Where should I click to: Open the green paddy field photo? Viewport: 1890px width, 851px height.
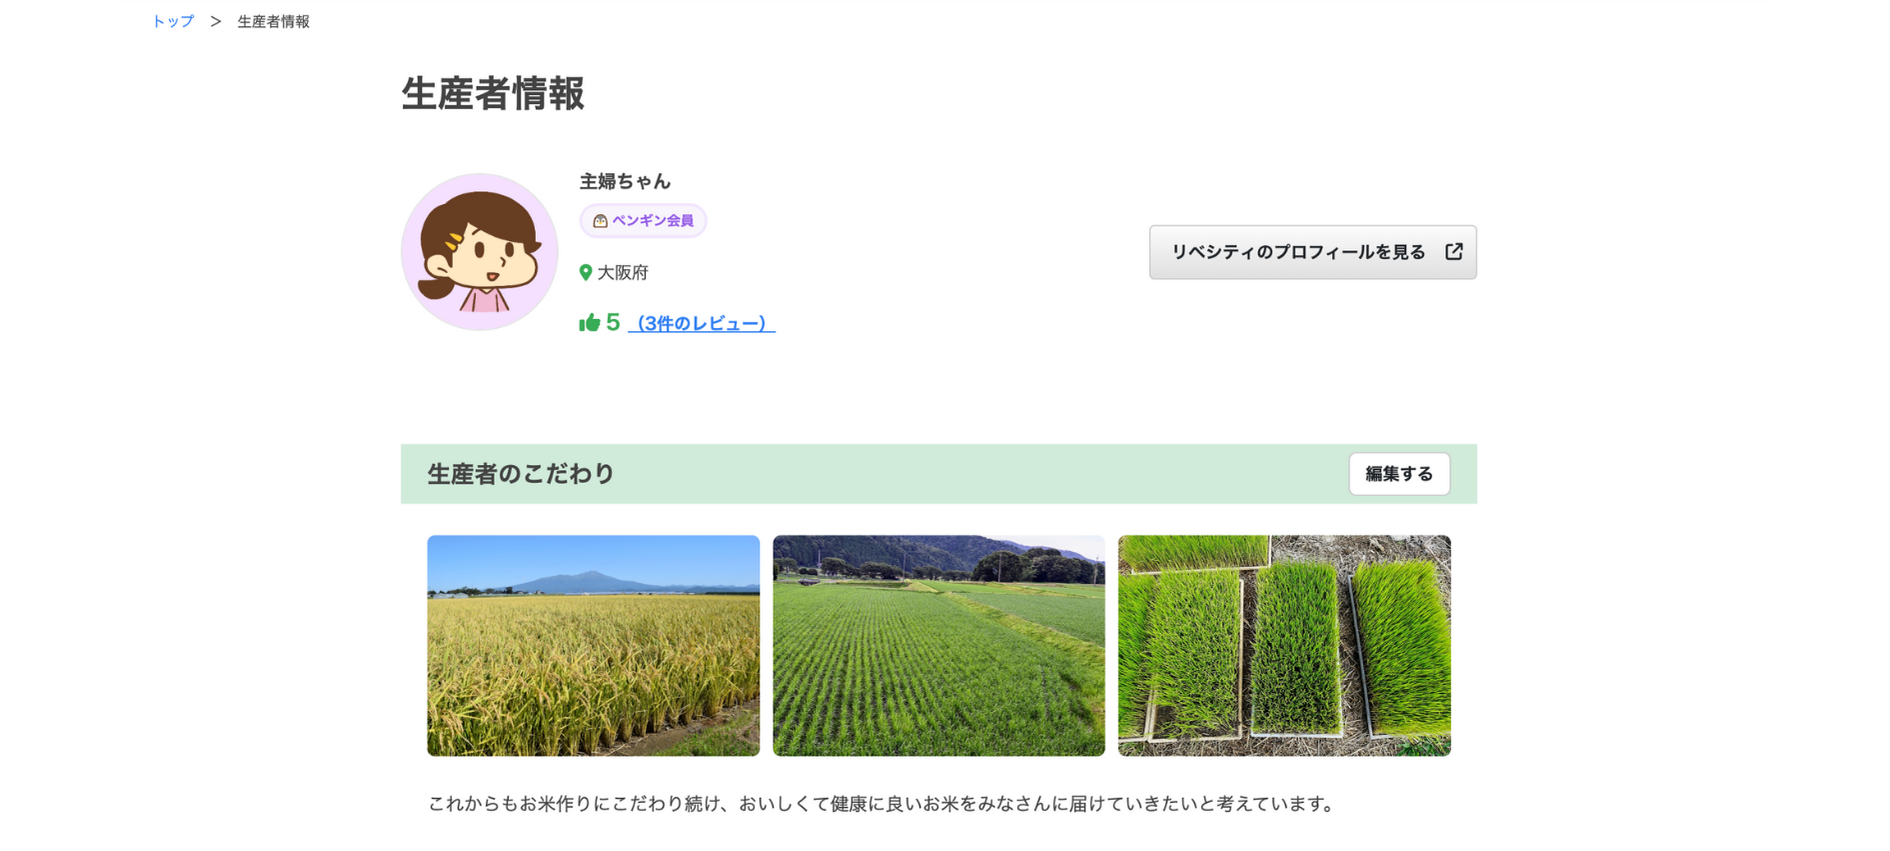coord(939,645)
